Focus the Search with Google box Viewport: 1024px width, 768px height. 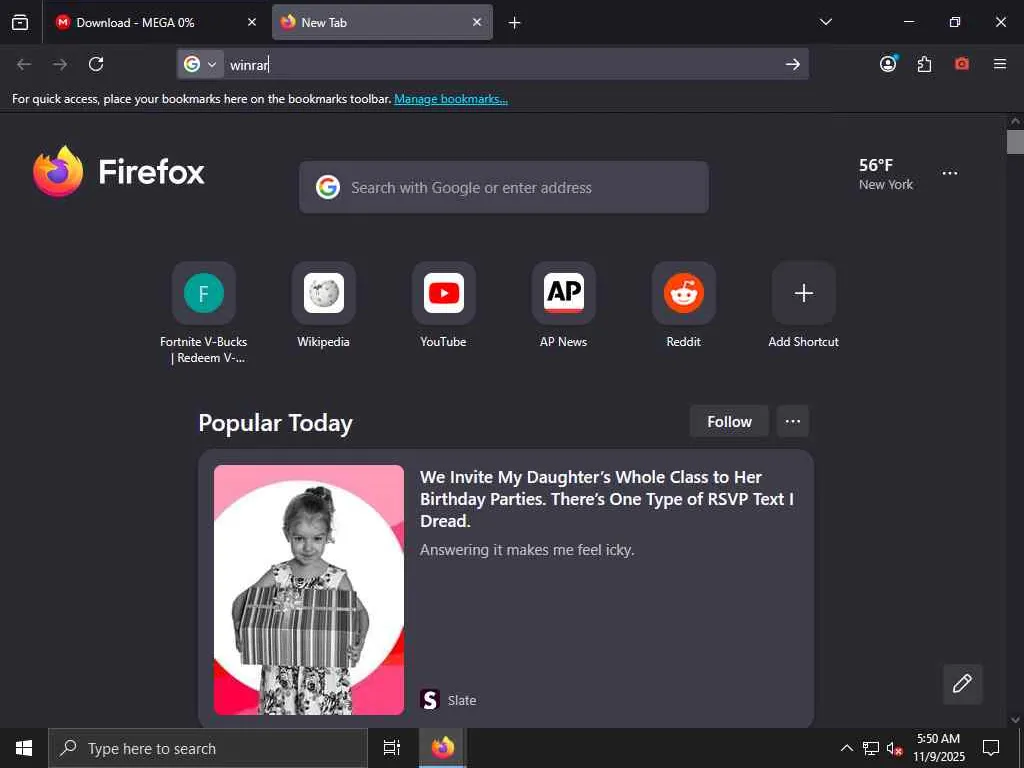(504, 187)
